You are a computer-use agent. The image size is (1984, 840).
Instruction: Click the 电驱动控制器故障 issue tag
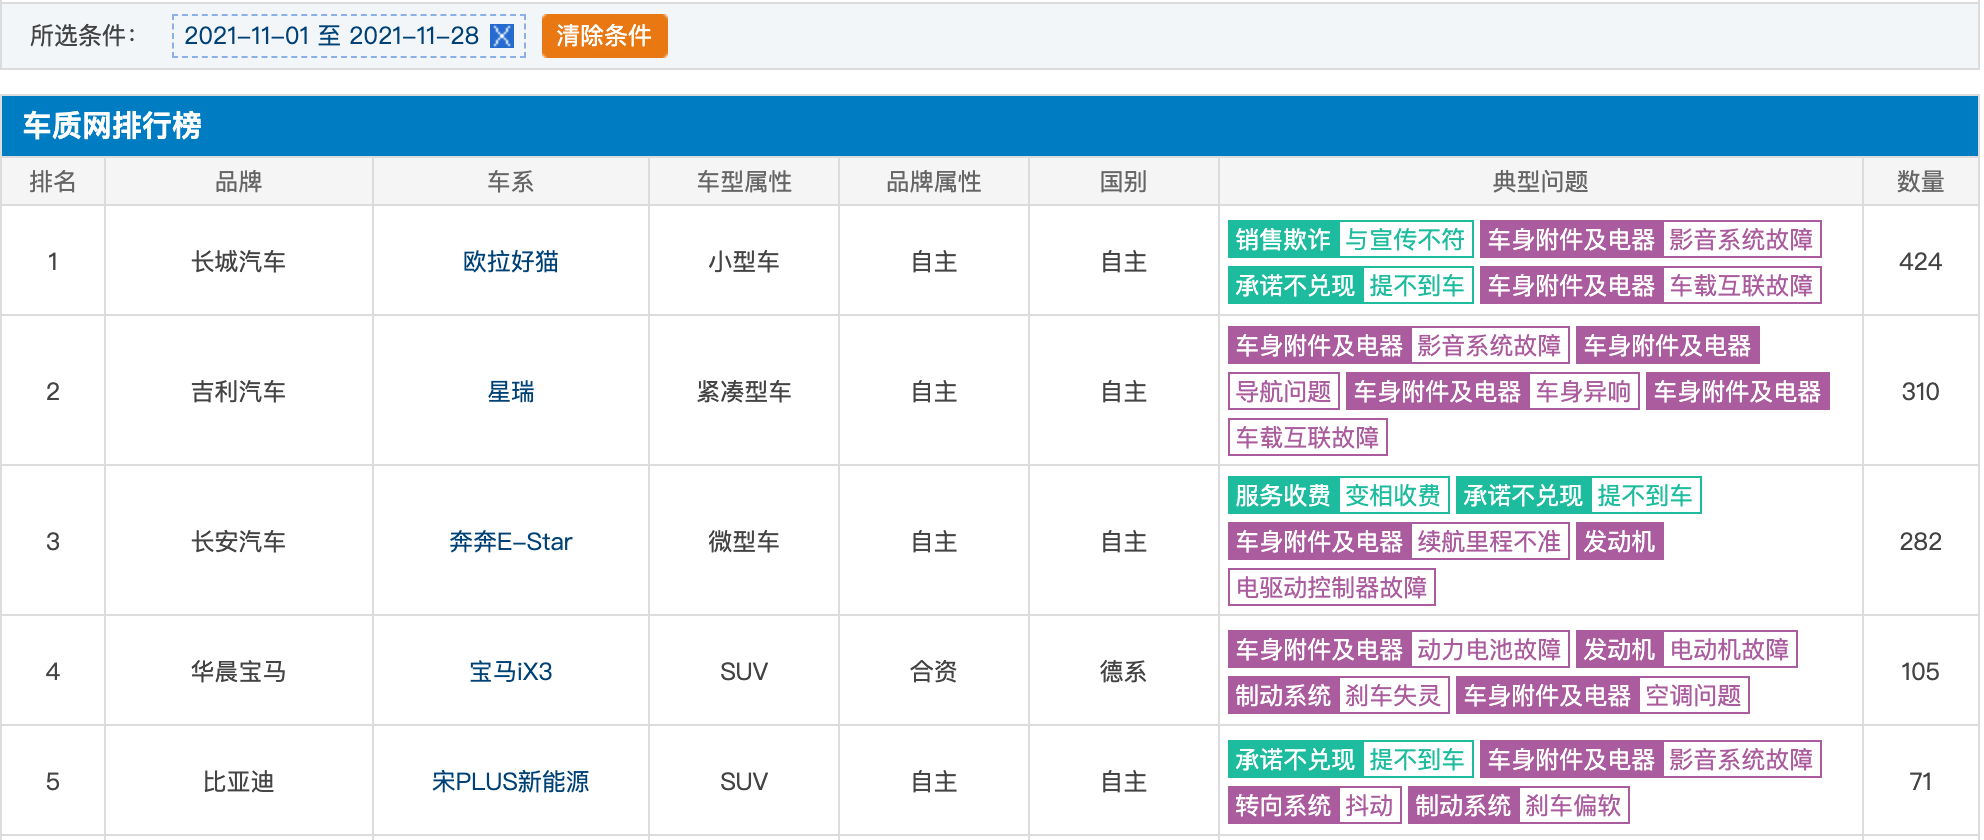pos(1332,588)
